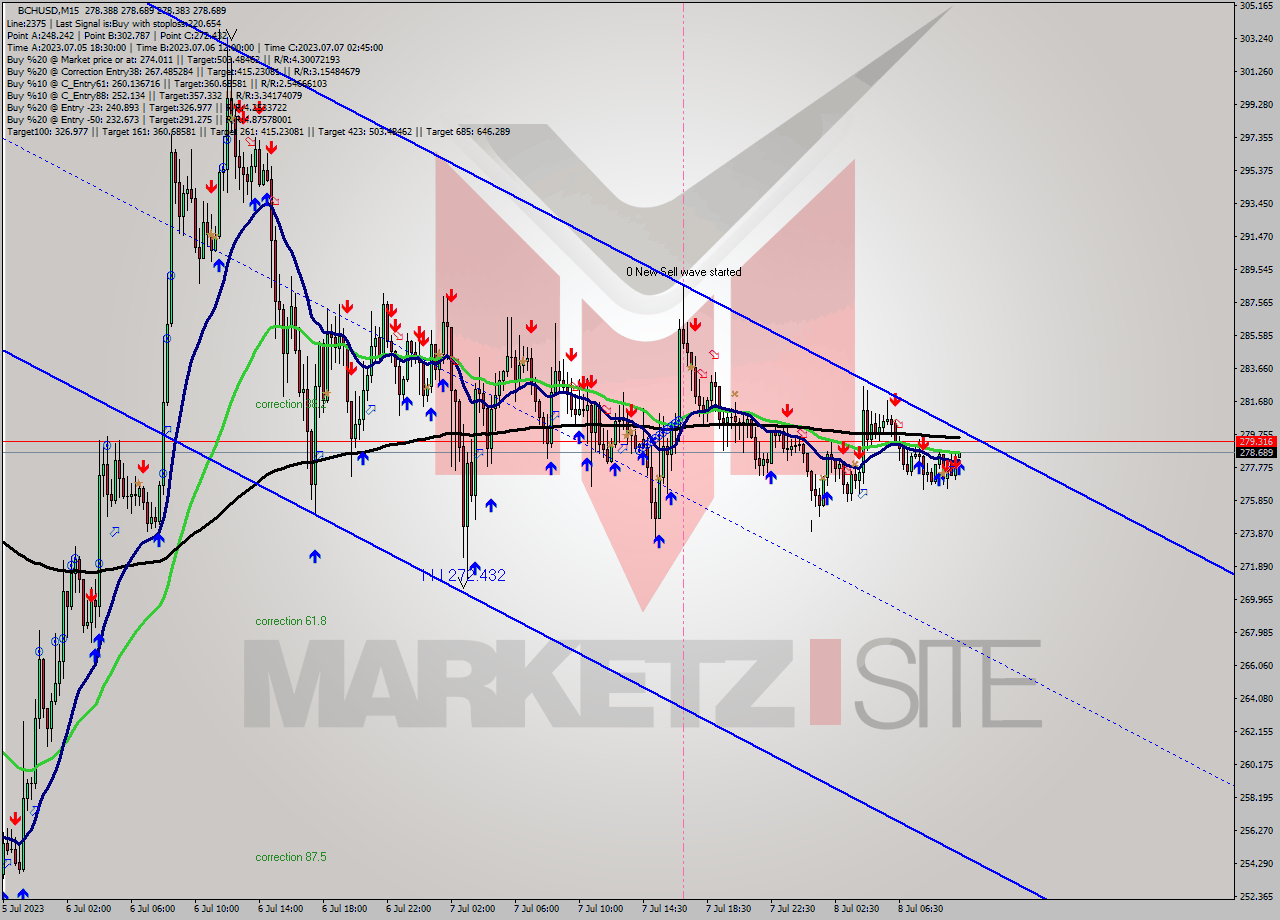The image size is (1280, 920).
Task: Click the '8 Jul 02:30' time label
Action: click(x=856, y=910)
